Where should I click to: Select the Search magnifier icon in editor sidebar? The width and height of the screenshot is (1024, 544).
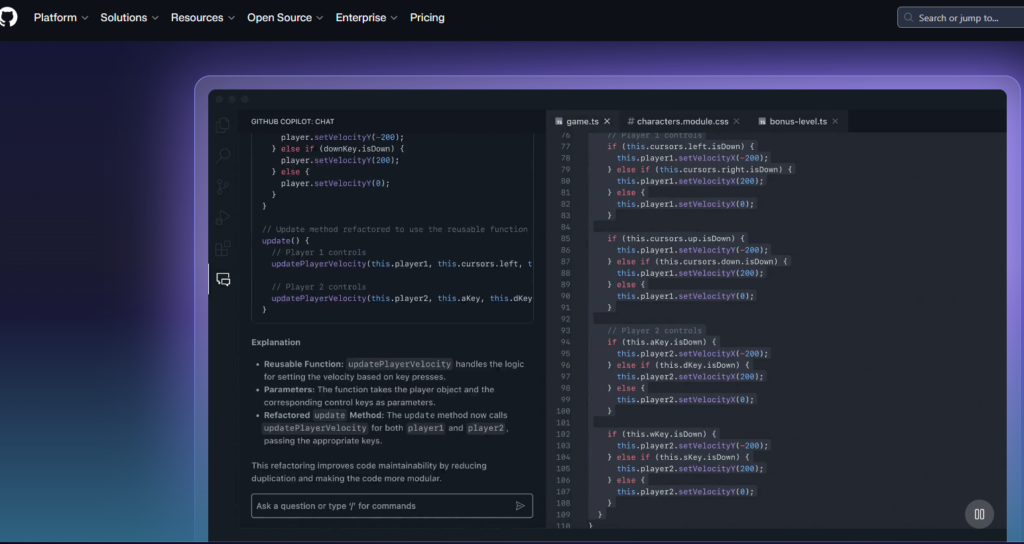(223, 155)
